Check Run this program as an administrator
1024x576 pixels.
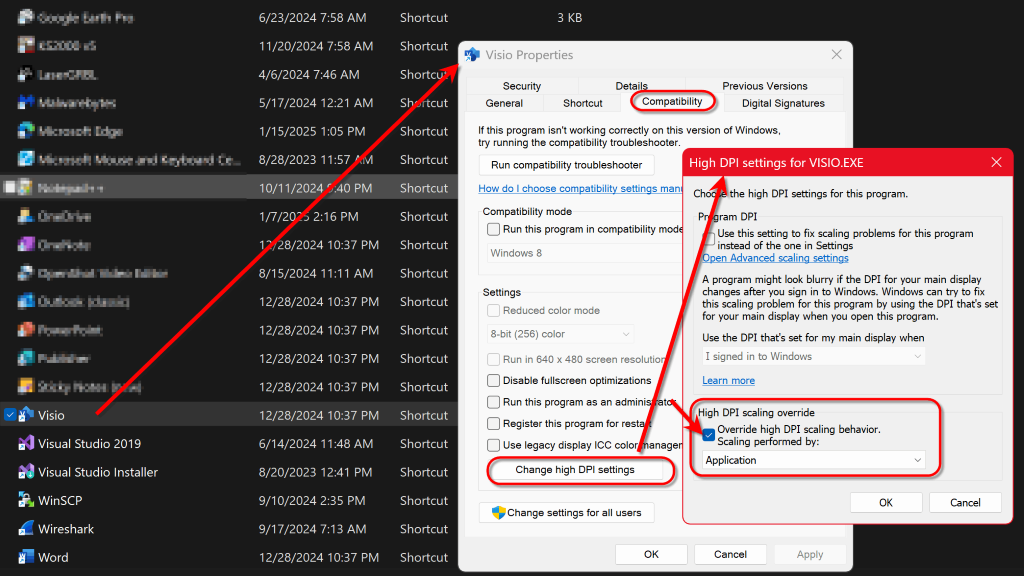[x=493, y=401]
